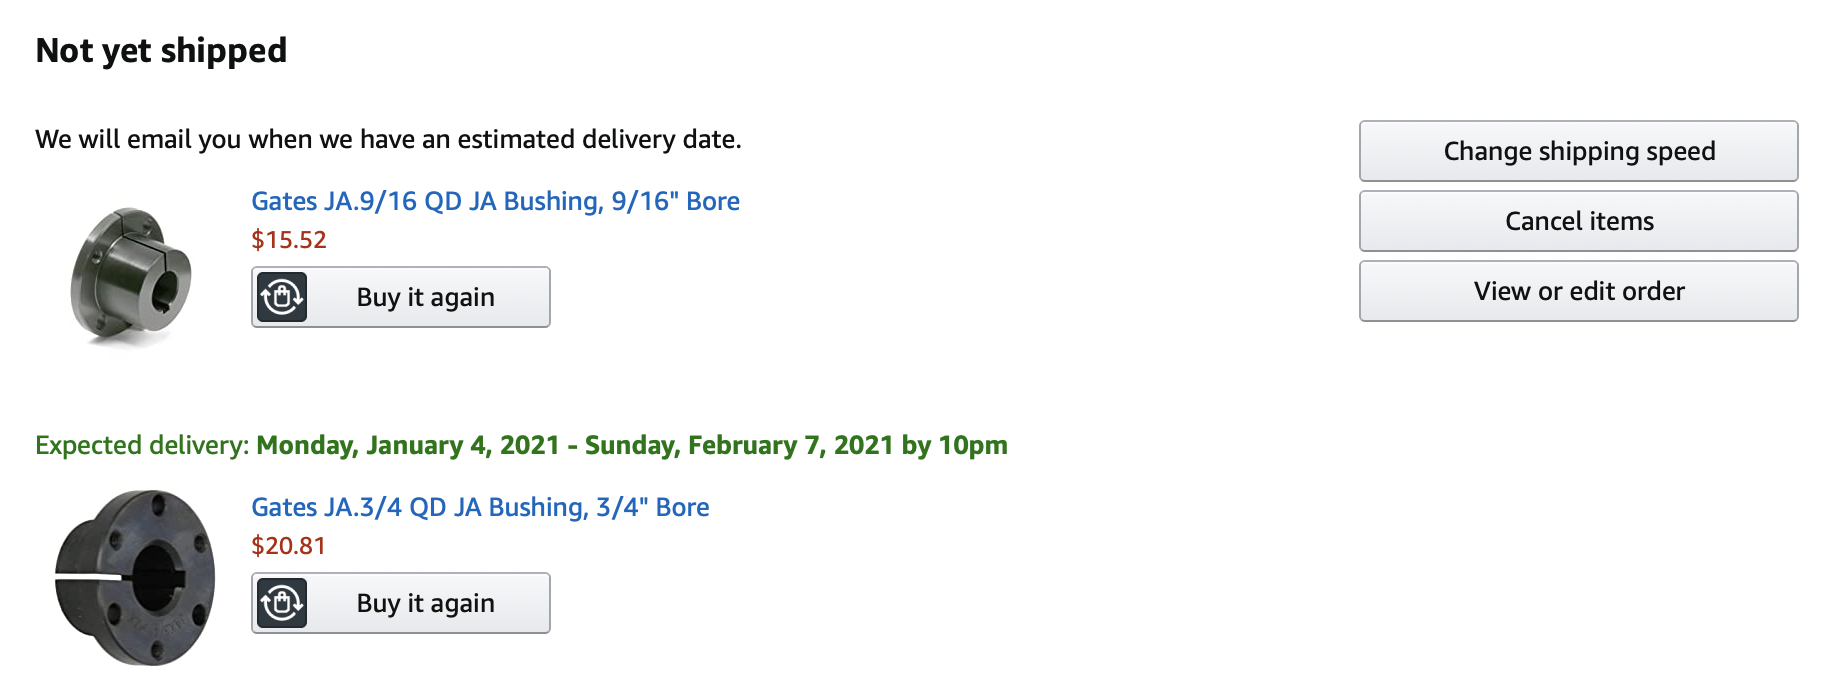Click the 'We will email you' message

[388, 139]
